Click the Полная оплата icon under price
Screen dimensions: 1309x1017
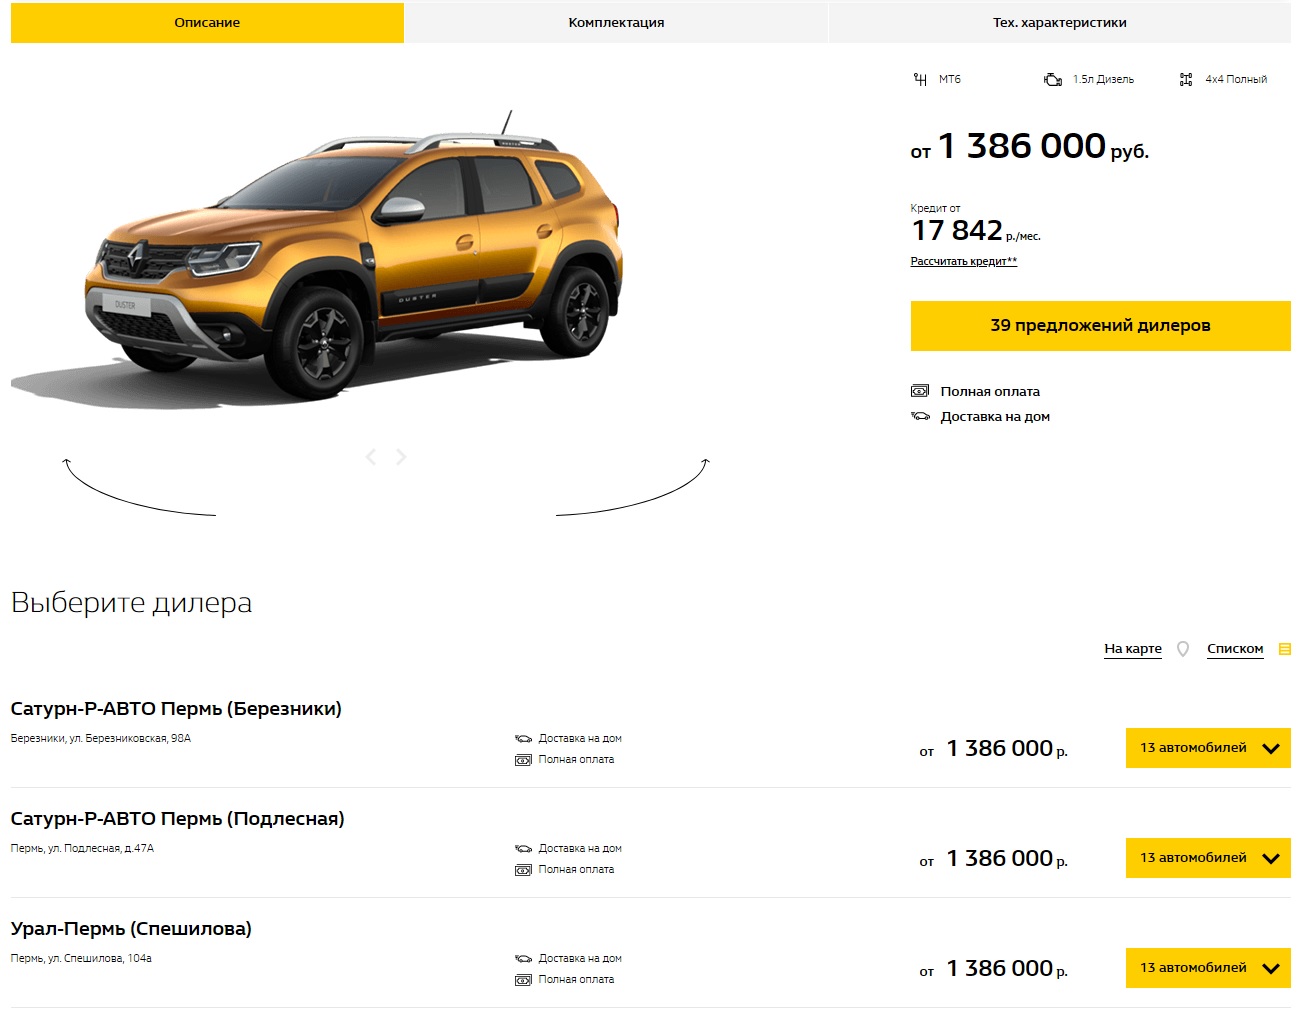point(920,391)
